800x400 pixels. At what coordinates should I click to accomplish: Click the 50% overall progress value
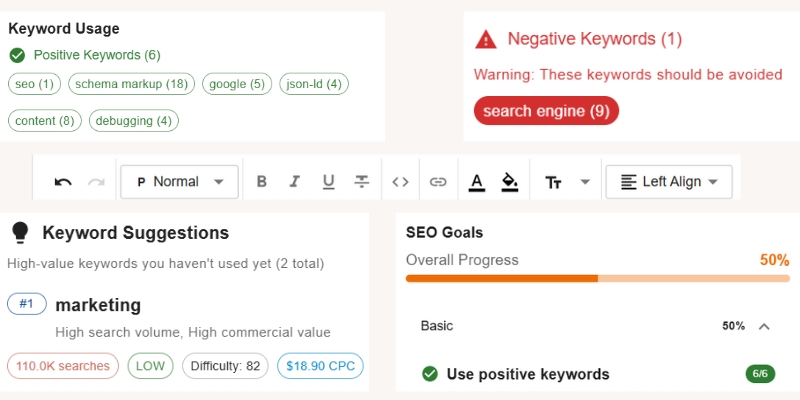(774, 260)
